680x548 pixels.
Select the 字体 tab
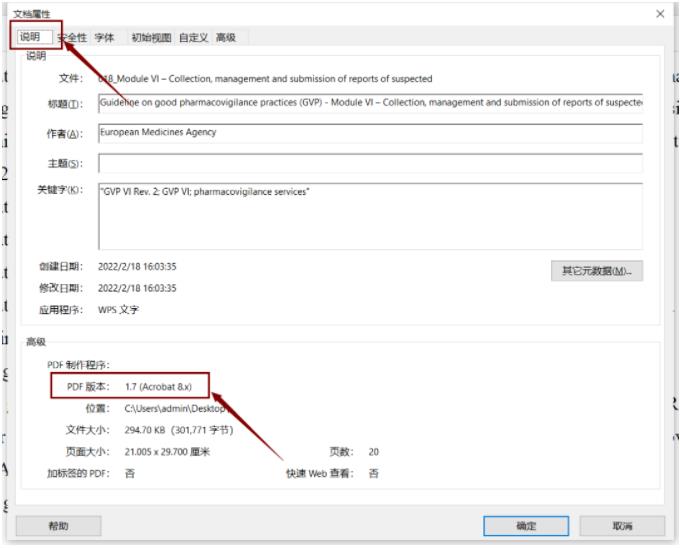point(104,38)
